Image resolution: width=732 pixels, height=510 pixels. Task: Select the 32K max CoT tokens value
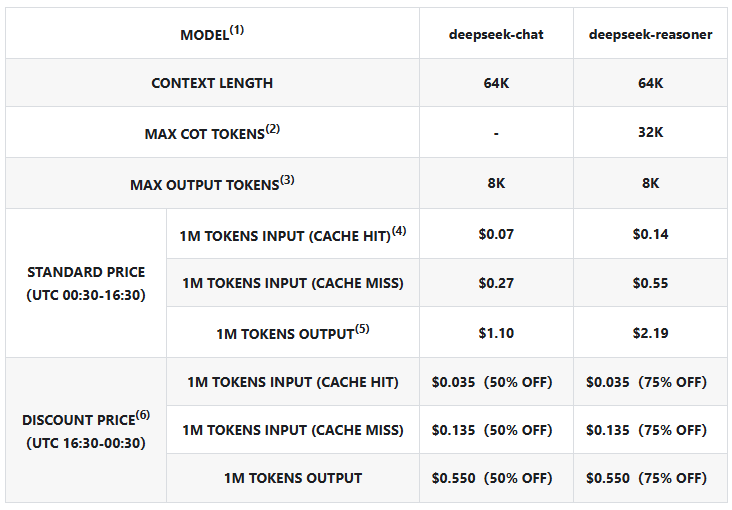pyautogui.click(x=650, y=132)
